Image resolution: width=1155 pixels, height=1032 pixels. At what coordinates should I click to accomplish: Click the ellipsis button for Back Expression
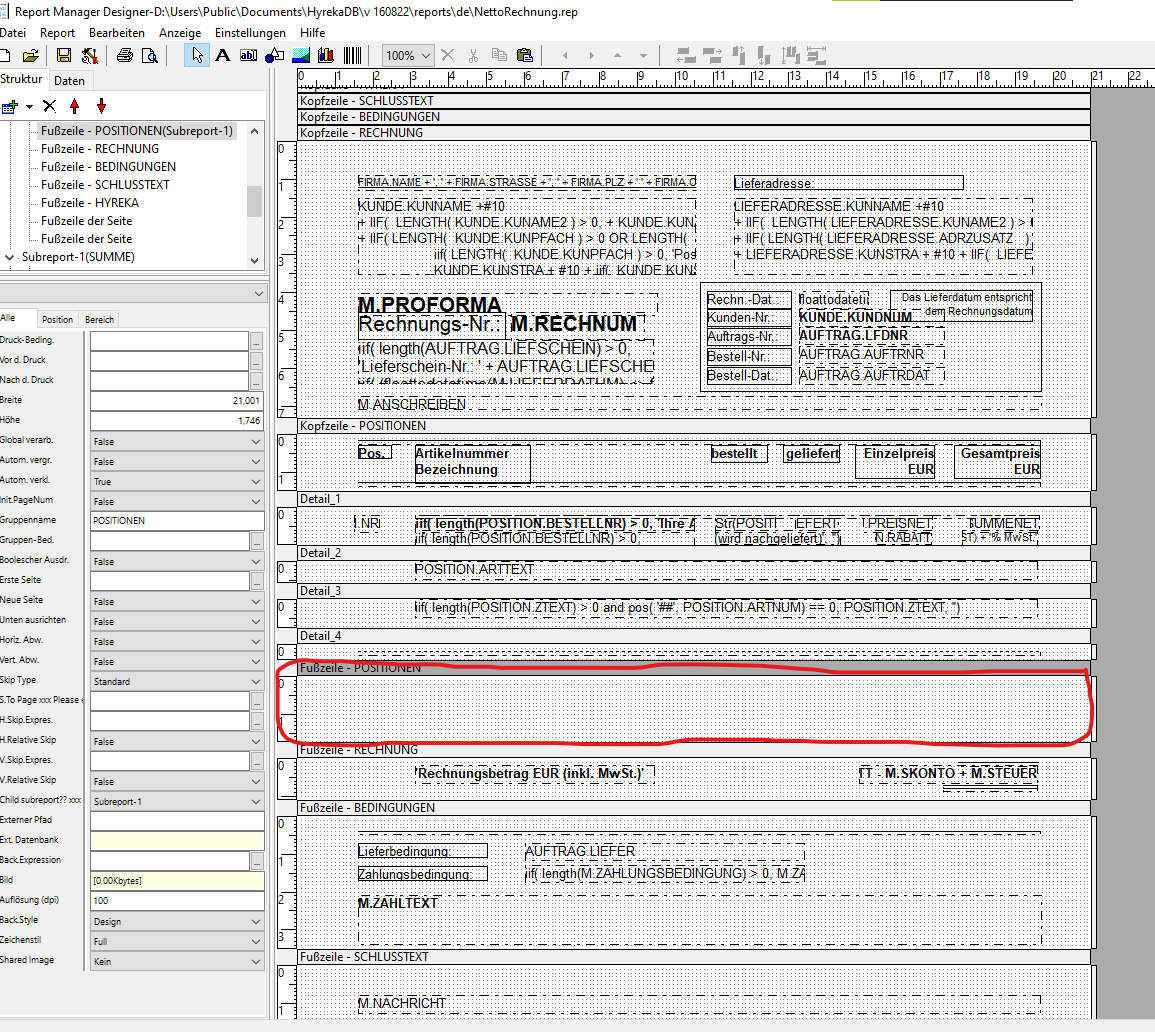[256, 861]
